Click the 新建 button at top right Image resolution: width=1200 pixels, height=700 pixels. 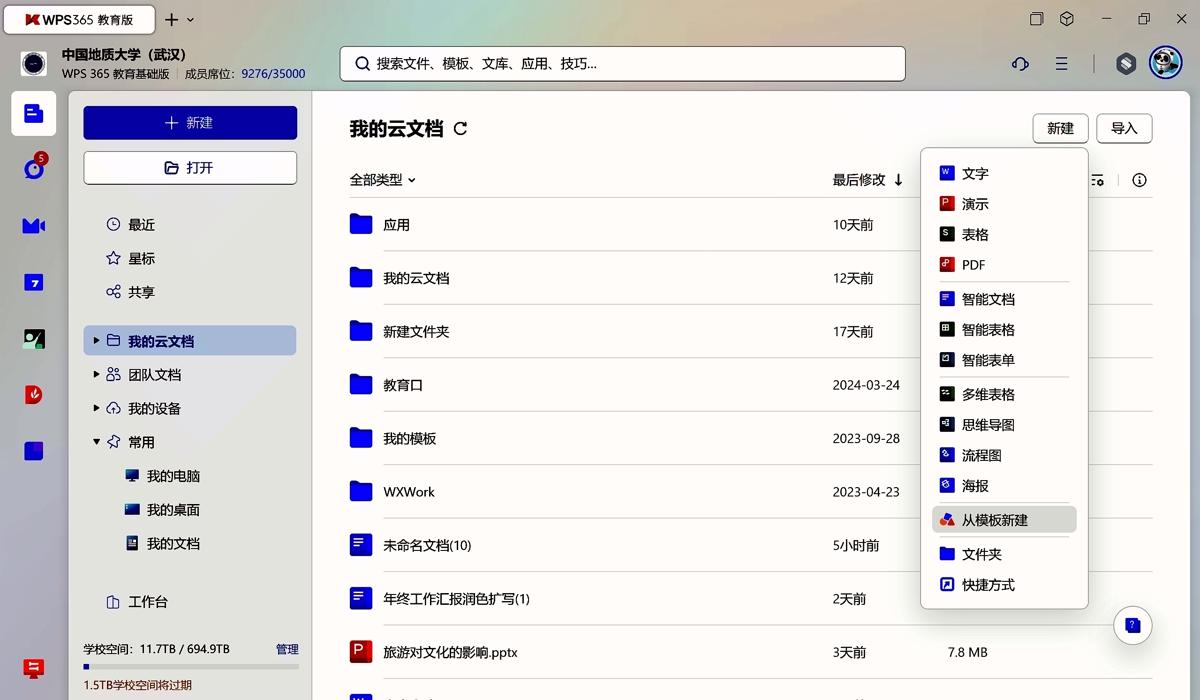coord(1060,128)
